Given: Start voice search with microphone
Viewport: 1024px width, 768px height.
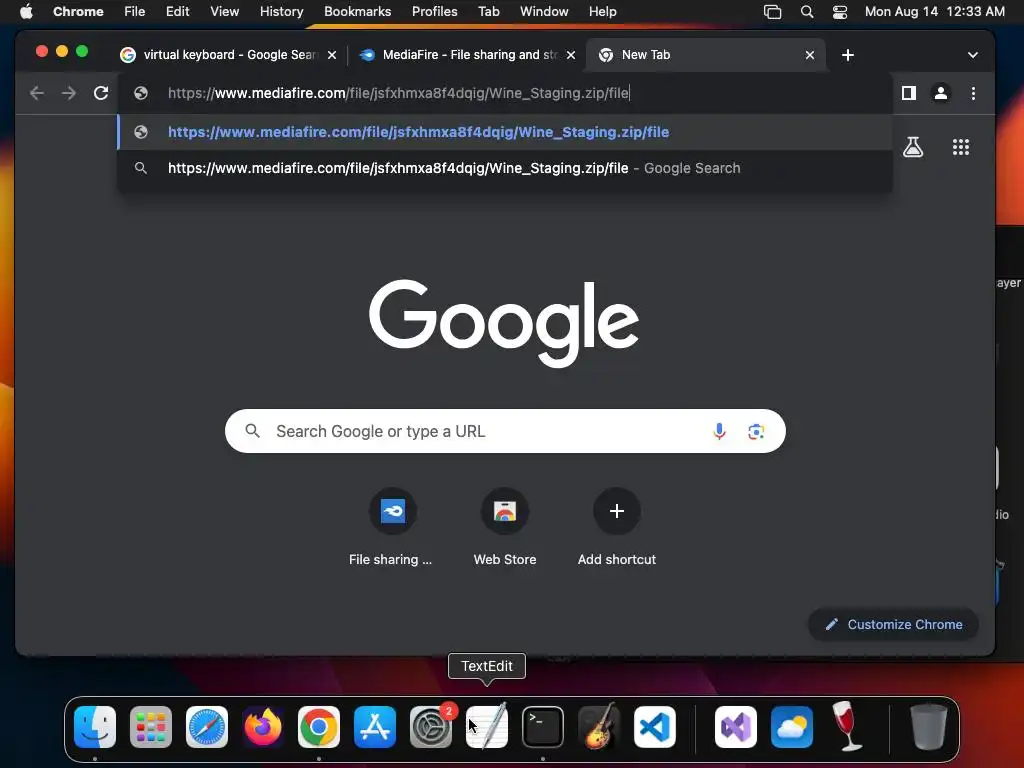Looking at the screenshot, I should click(x=719, y=431).
